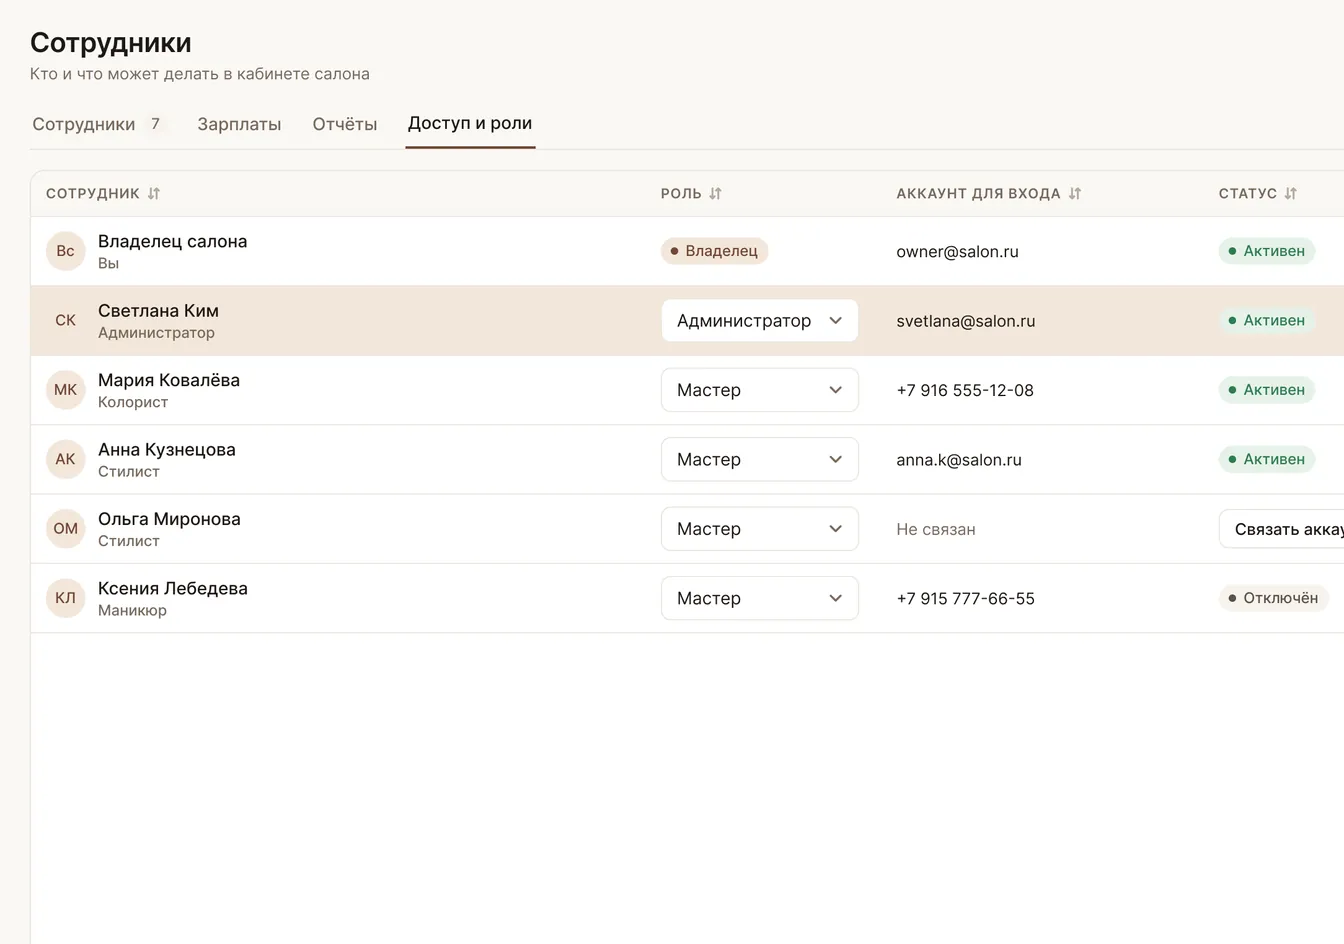
Task: Click the Не связан account text
Action: pyautogui.click(x=936, y=529)
